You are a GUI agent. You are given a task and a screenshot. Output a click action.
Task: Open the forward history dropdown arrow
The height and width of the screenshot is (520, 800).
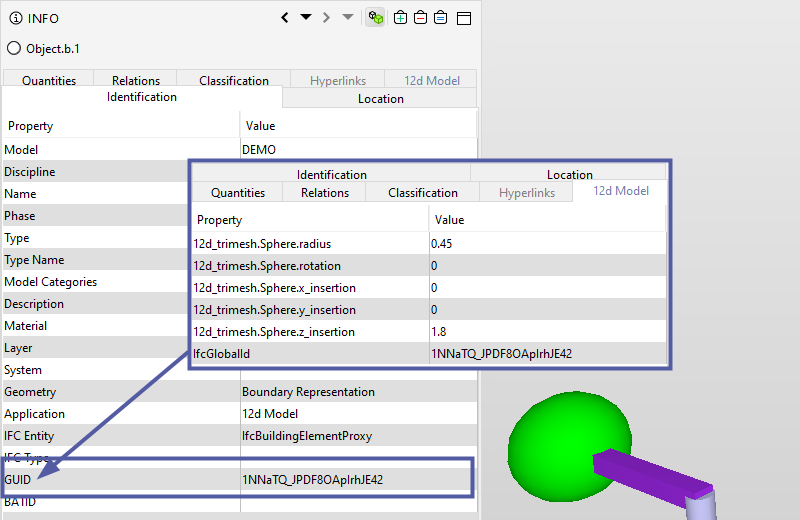pyautogui.click(x=347, y=17)
